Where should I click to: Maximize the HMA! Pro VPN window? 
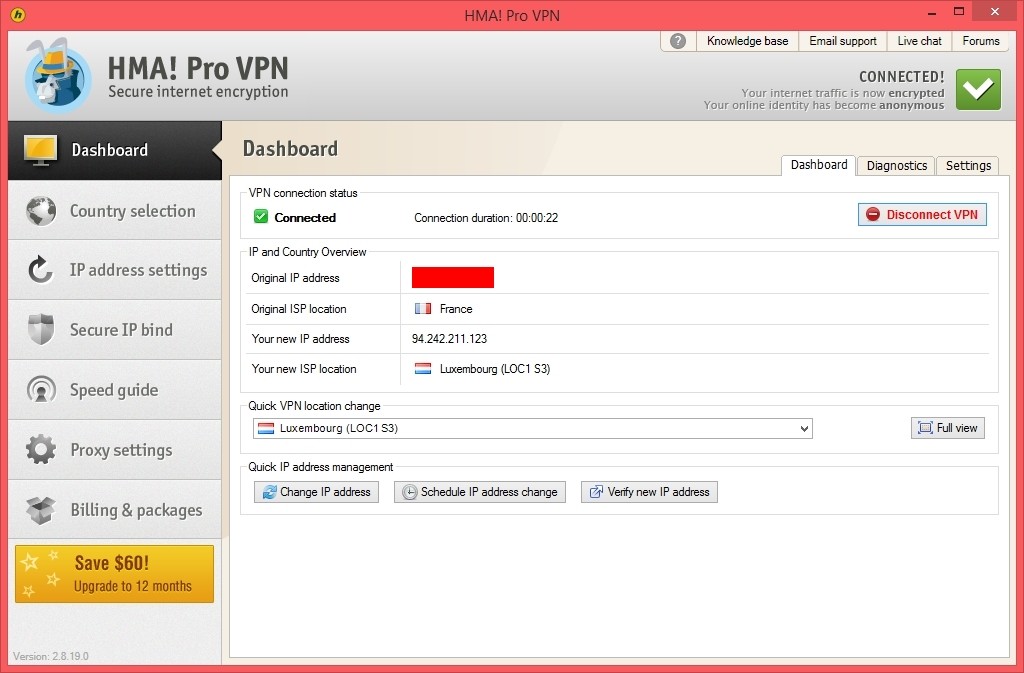pyautogui.click(x=958, y=12)
